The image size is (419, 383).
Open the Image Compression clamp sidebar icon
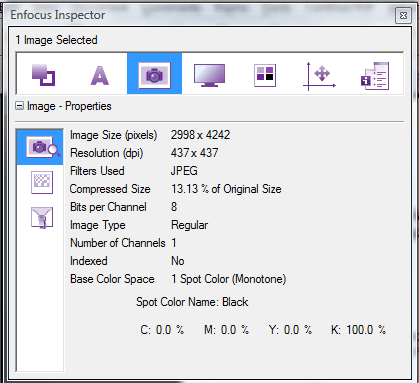click(x=42, y=217)
